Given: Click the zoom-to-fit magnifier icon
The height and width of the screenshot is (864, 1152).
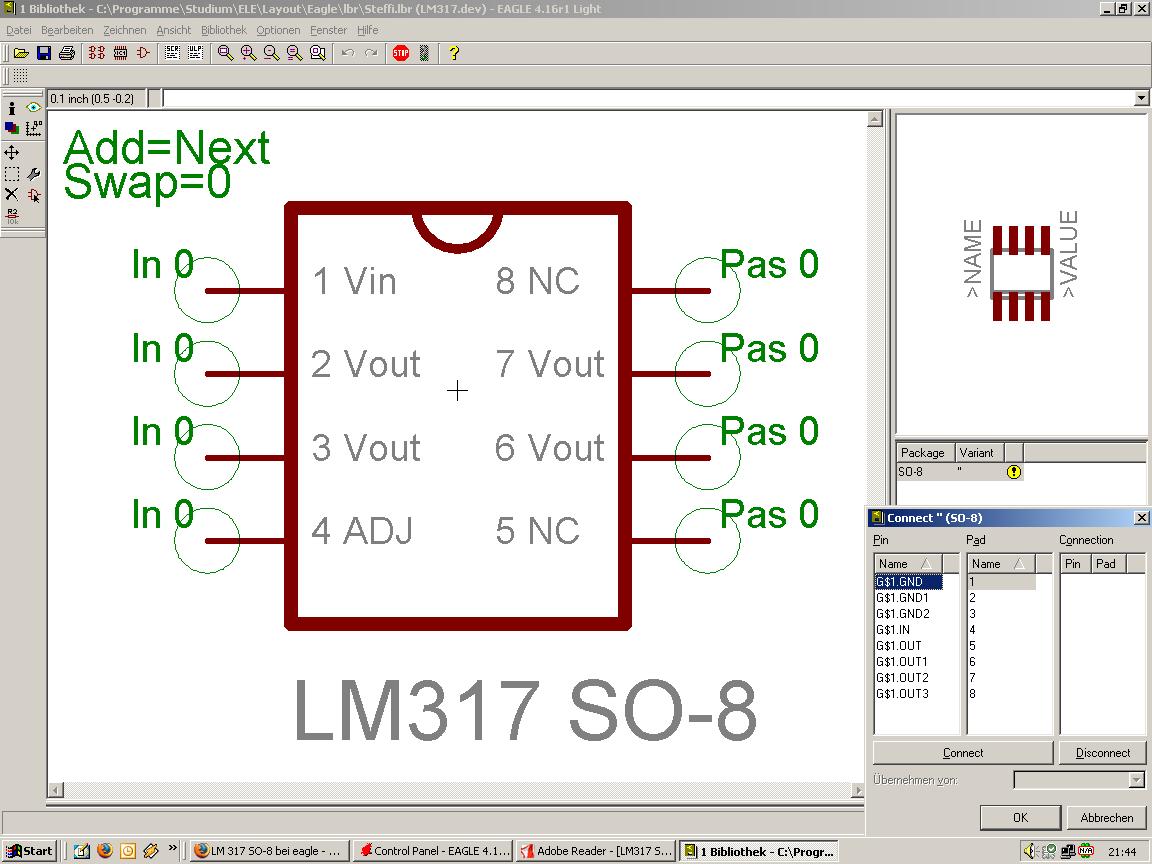Looking at the screenshot, I should pos(226,53).
